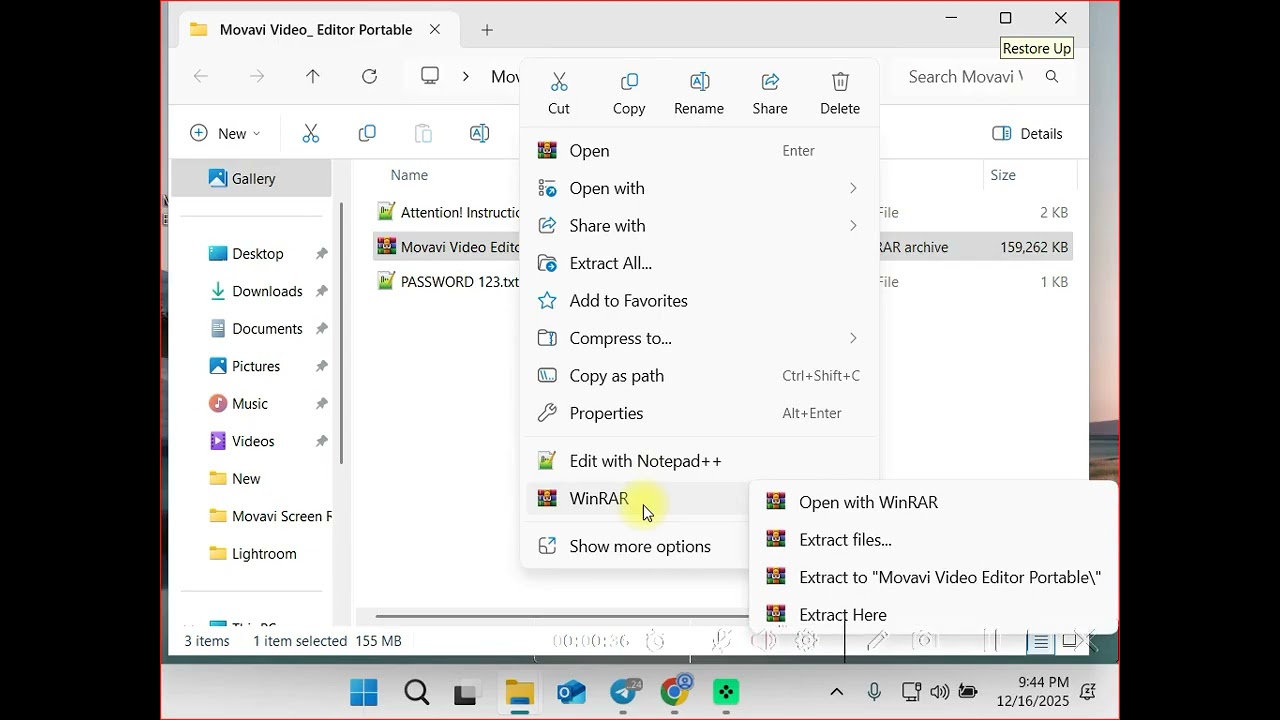Choose Edit with Notepad++
1280x720 pixels.
click(699, 461)
